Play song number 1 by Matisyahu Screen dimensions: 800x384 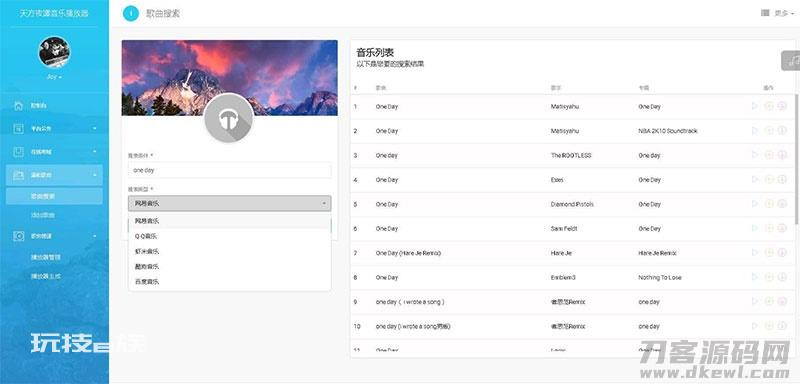[755, 106]
